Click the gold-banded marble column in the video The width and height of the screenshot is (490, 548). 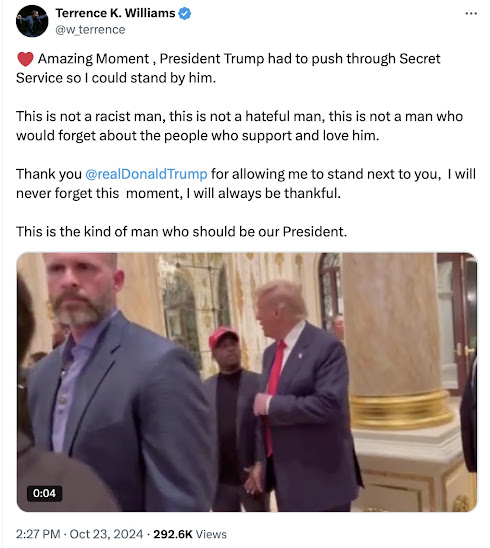pos(394,341)
